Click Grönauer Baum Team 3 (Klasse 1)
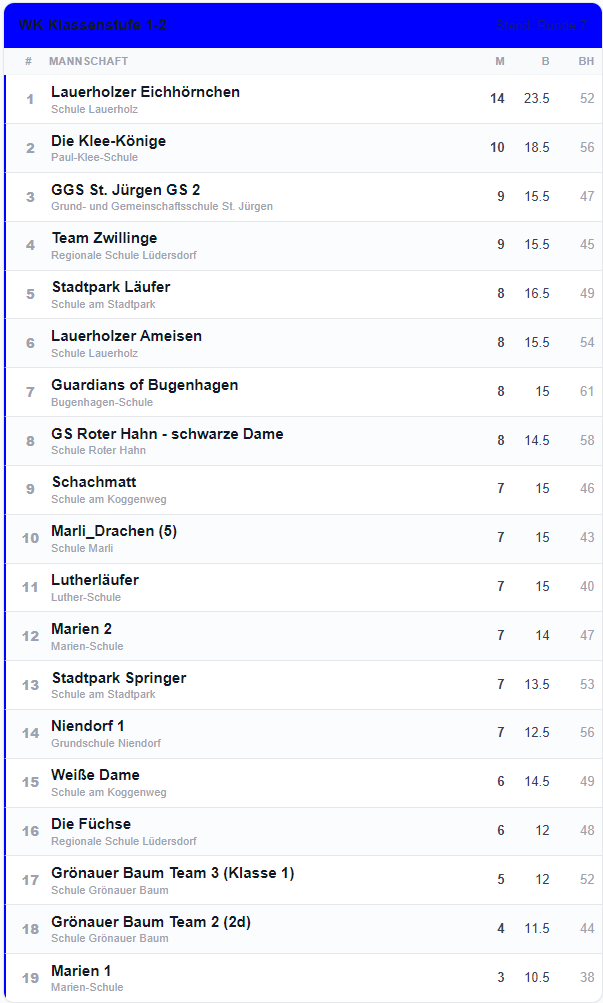The image size is (603, 1003). (x=172, y=873)
